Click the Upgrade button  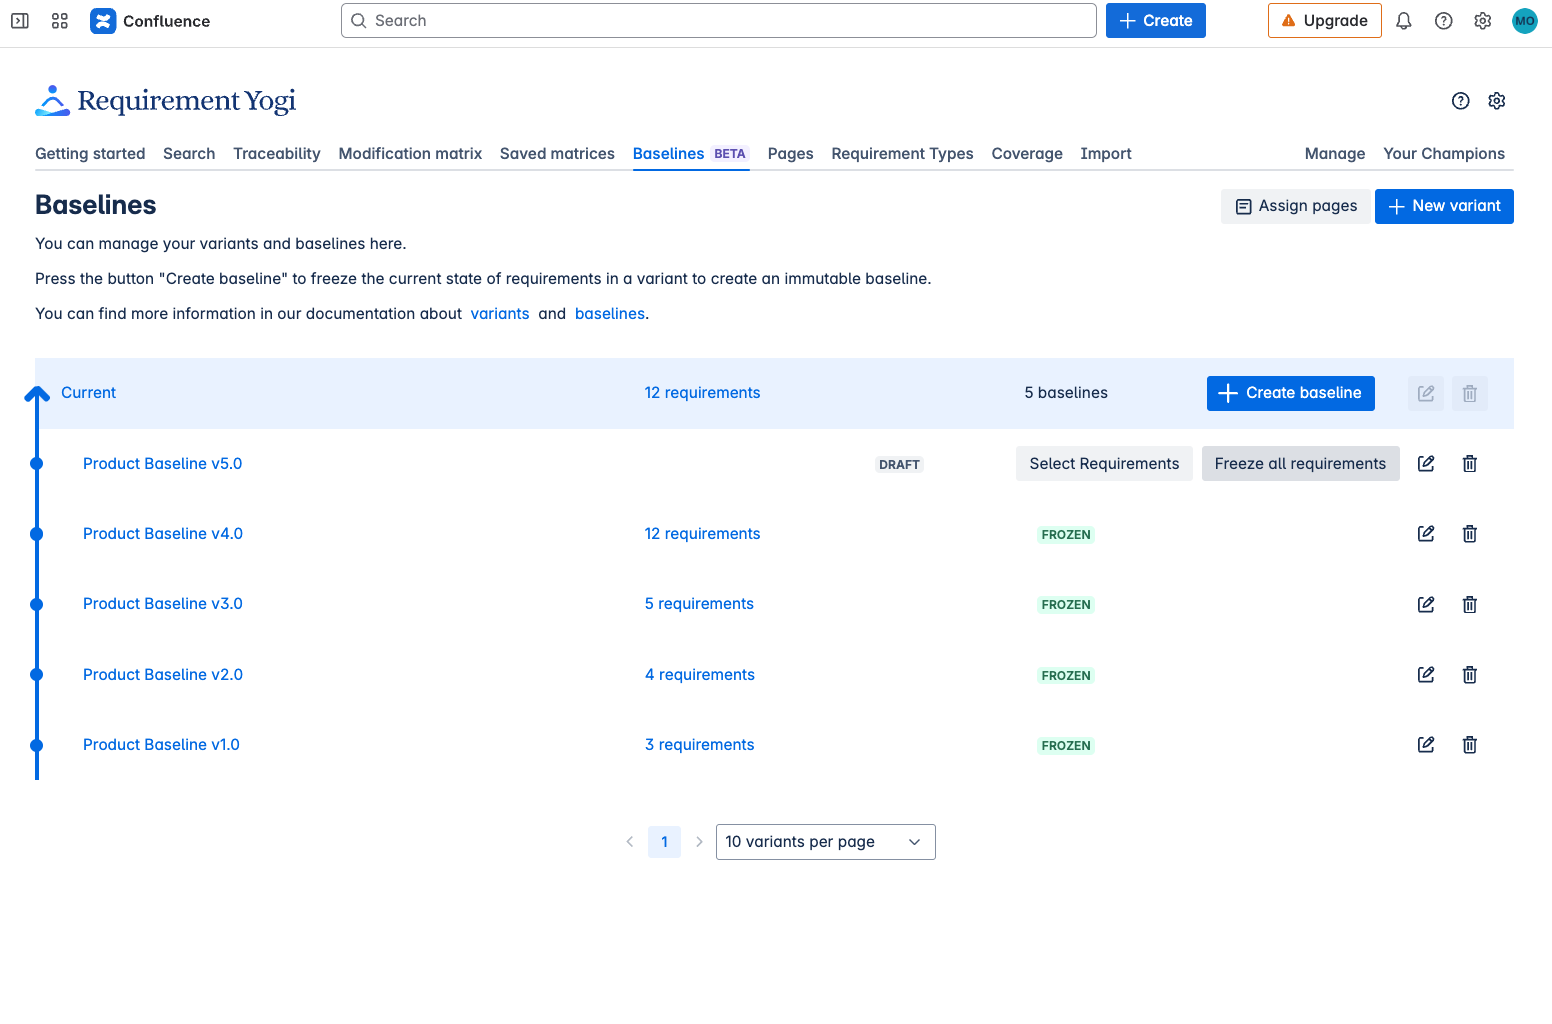tap(1325, 21)
